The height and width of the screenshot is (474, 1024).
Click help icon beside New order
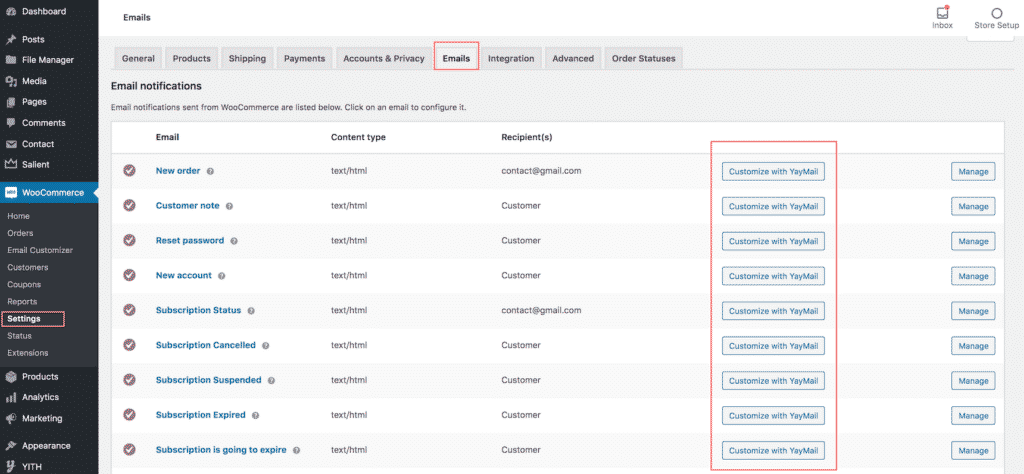[x=210, y=171]
